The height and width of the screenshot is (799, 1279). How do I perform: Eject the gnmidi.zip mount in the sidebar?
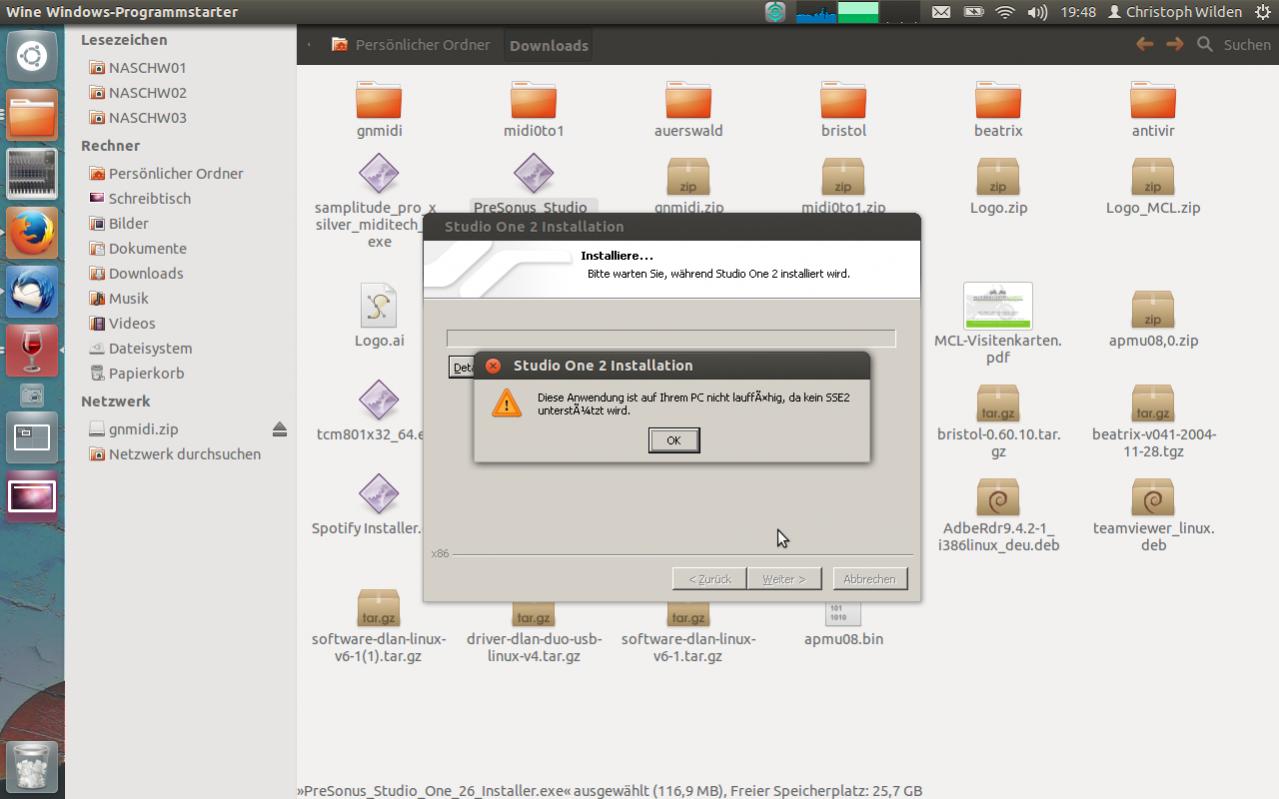[279, 429]
